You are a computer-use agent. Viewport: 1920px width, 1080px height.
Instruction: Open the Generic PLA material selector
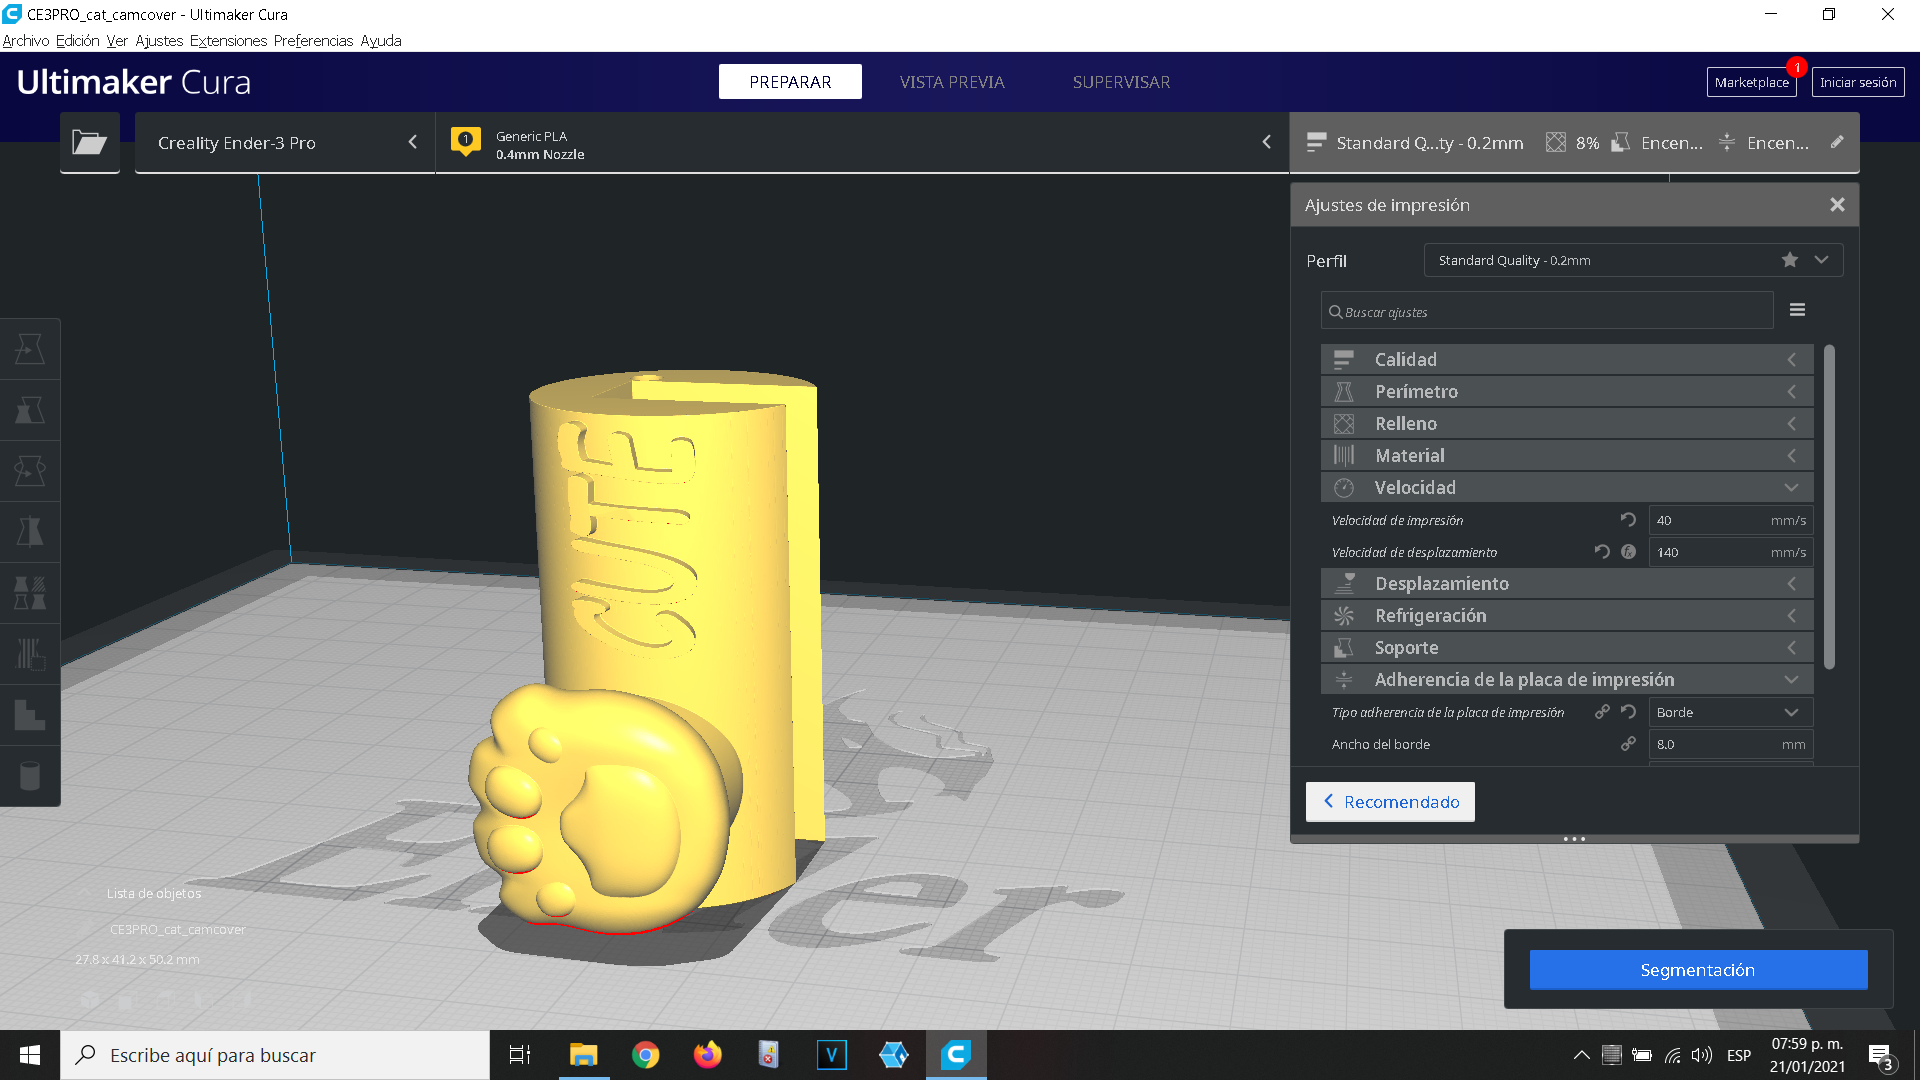tap(862, 142)
